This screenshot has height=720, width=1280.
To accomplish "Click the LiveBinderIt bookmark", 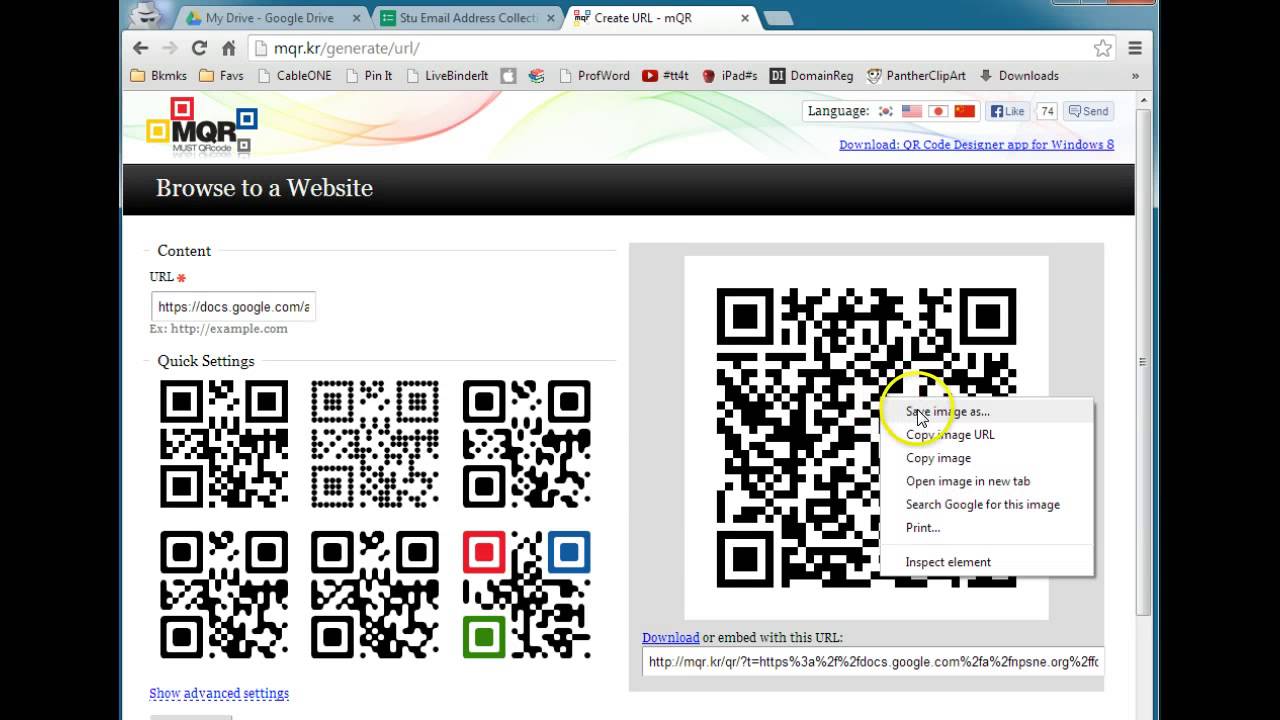I will point(447,76).
